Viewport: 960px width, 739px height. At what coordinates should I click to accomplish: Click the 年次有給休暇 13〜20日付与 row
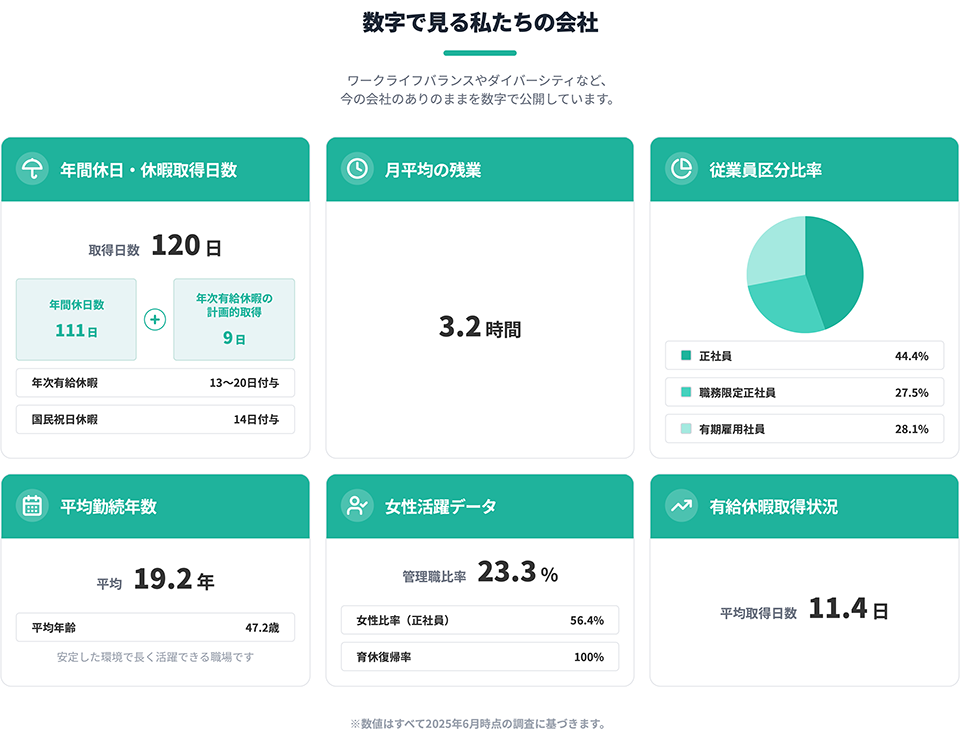(155, 383)
